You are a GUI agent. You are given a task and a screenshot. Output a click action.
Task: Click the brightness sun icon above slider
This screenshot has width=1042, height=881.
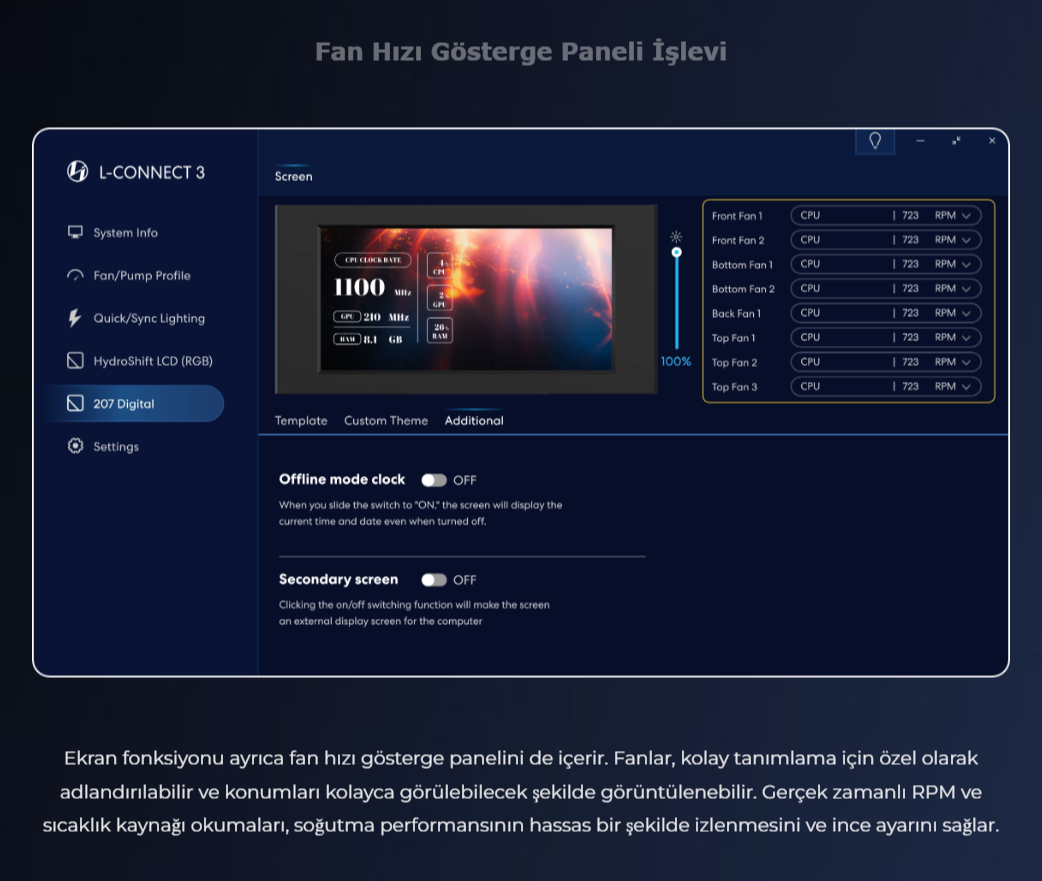tap(676, 237)
